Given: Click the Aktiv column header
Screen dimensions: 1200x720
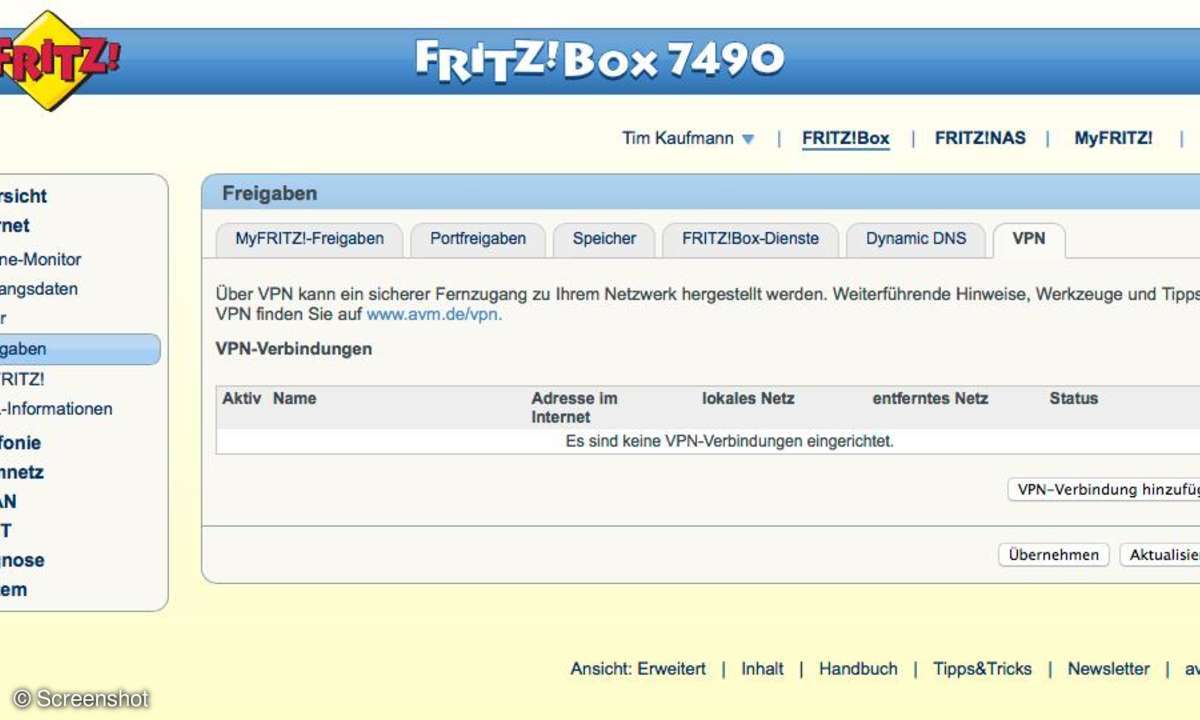Looking at the screenshot, I should pos(241,398).
